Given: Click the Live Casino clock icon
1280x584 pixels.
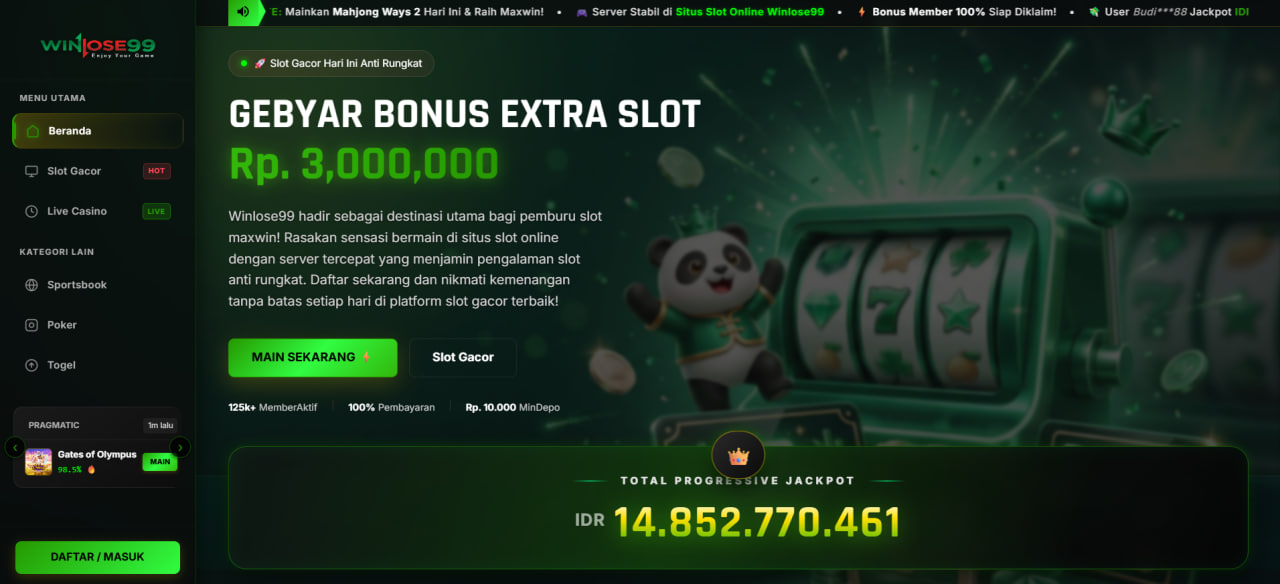Looking at the screenshot, I should 31,211.
